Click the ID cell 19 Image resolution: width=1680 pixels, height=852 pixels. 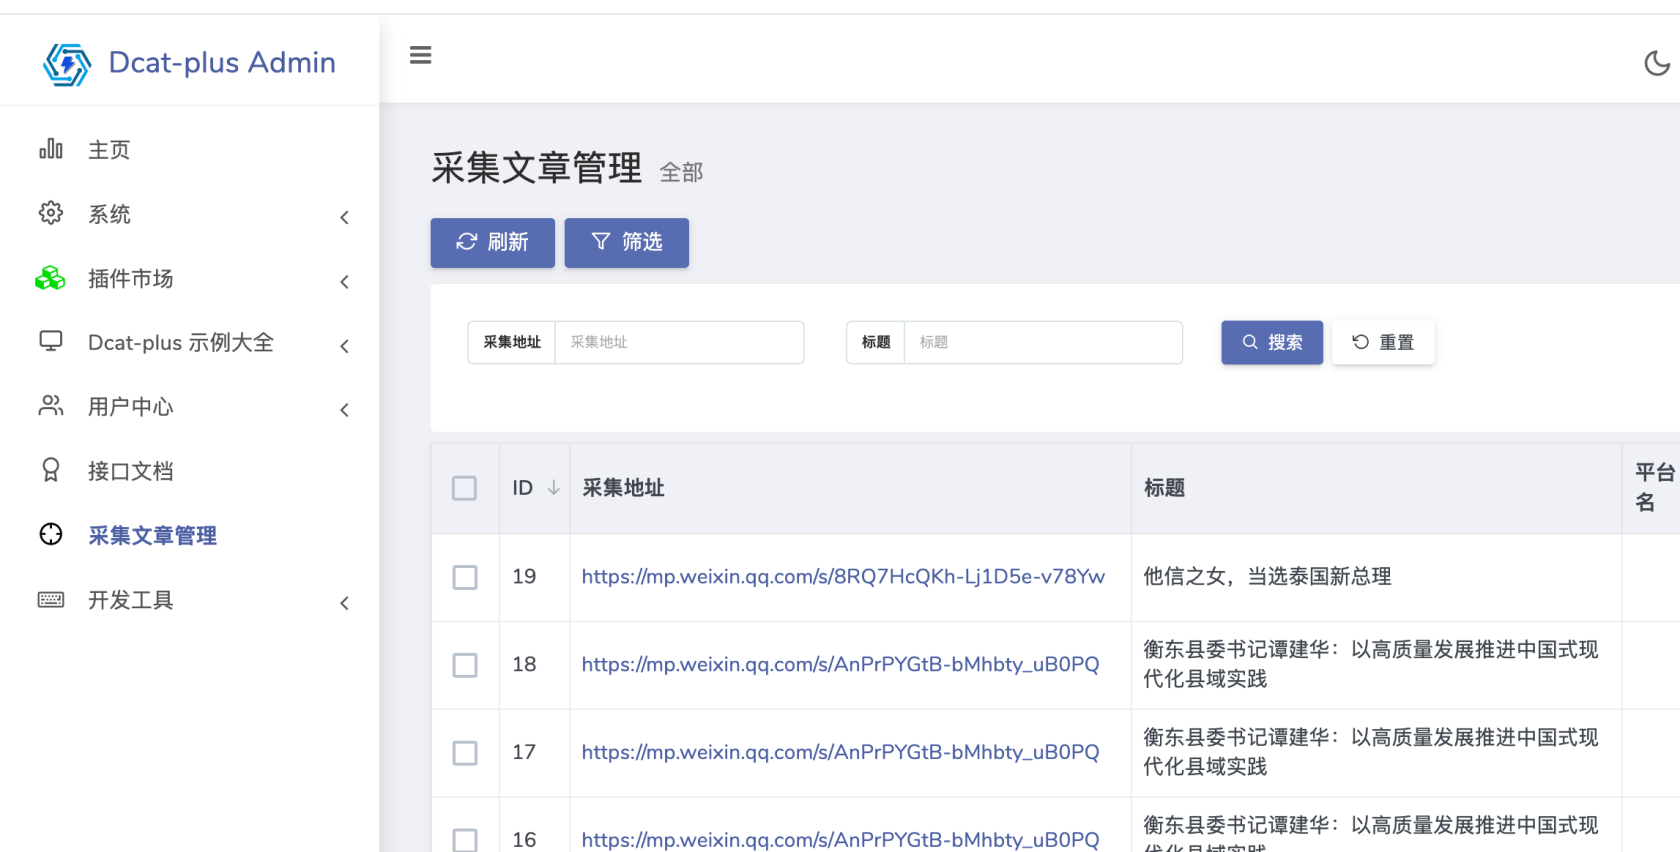click(524, 576)
